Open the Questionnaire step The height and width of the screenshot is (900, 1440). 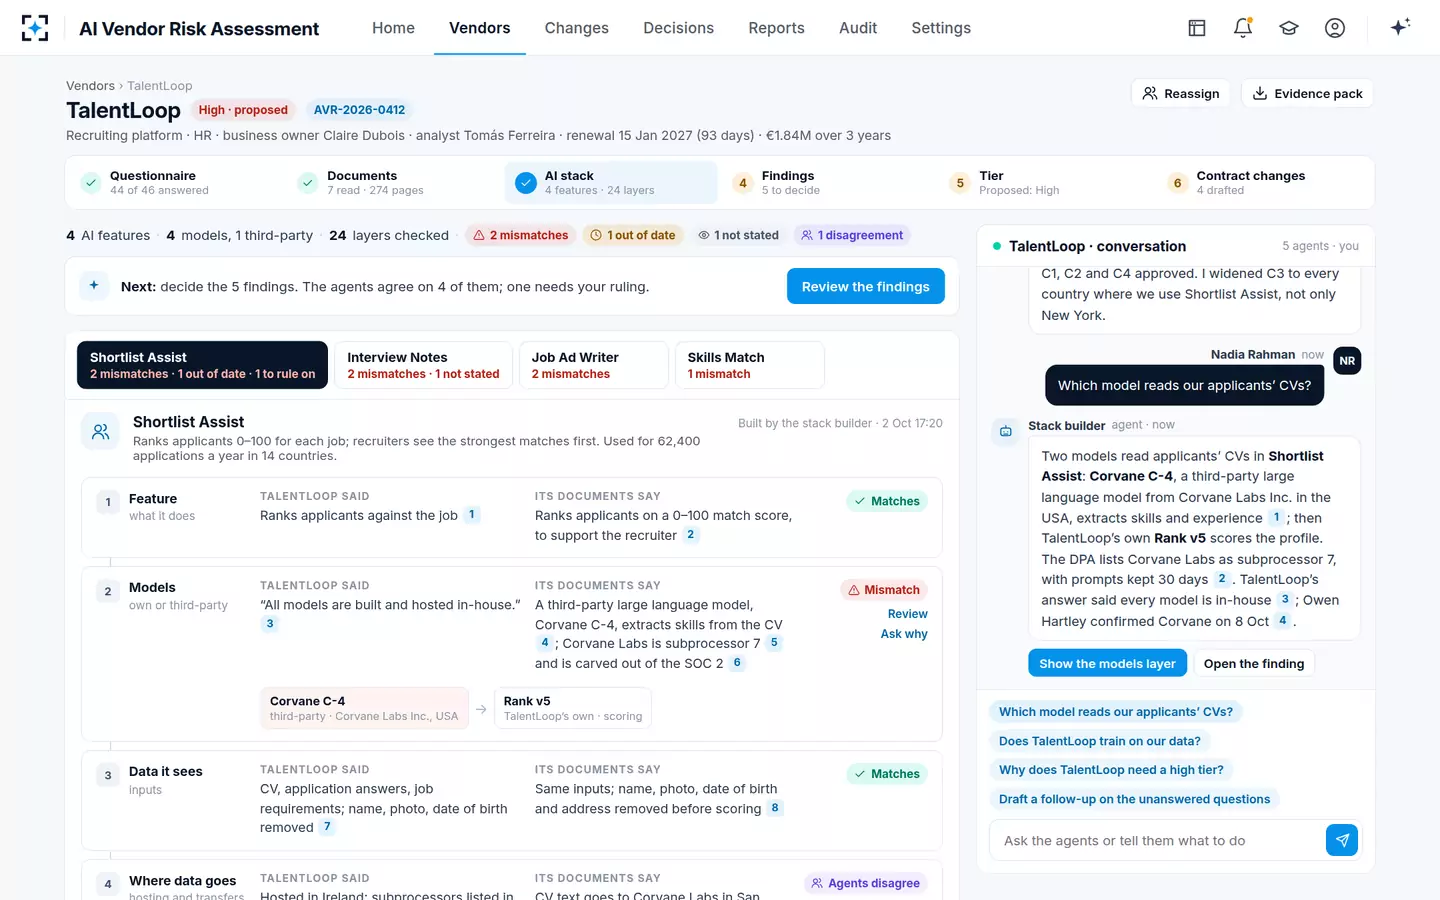177,183
